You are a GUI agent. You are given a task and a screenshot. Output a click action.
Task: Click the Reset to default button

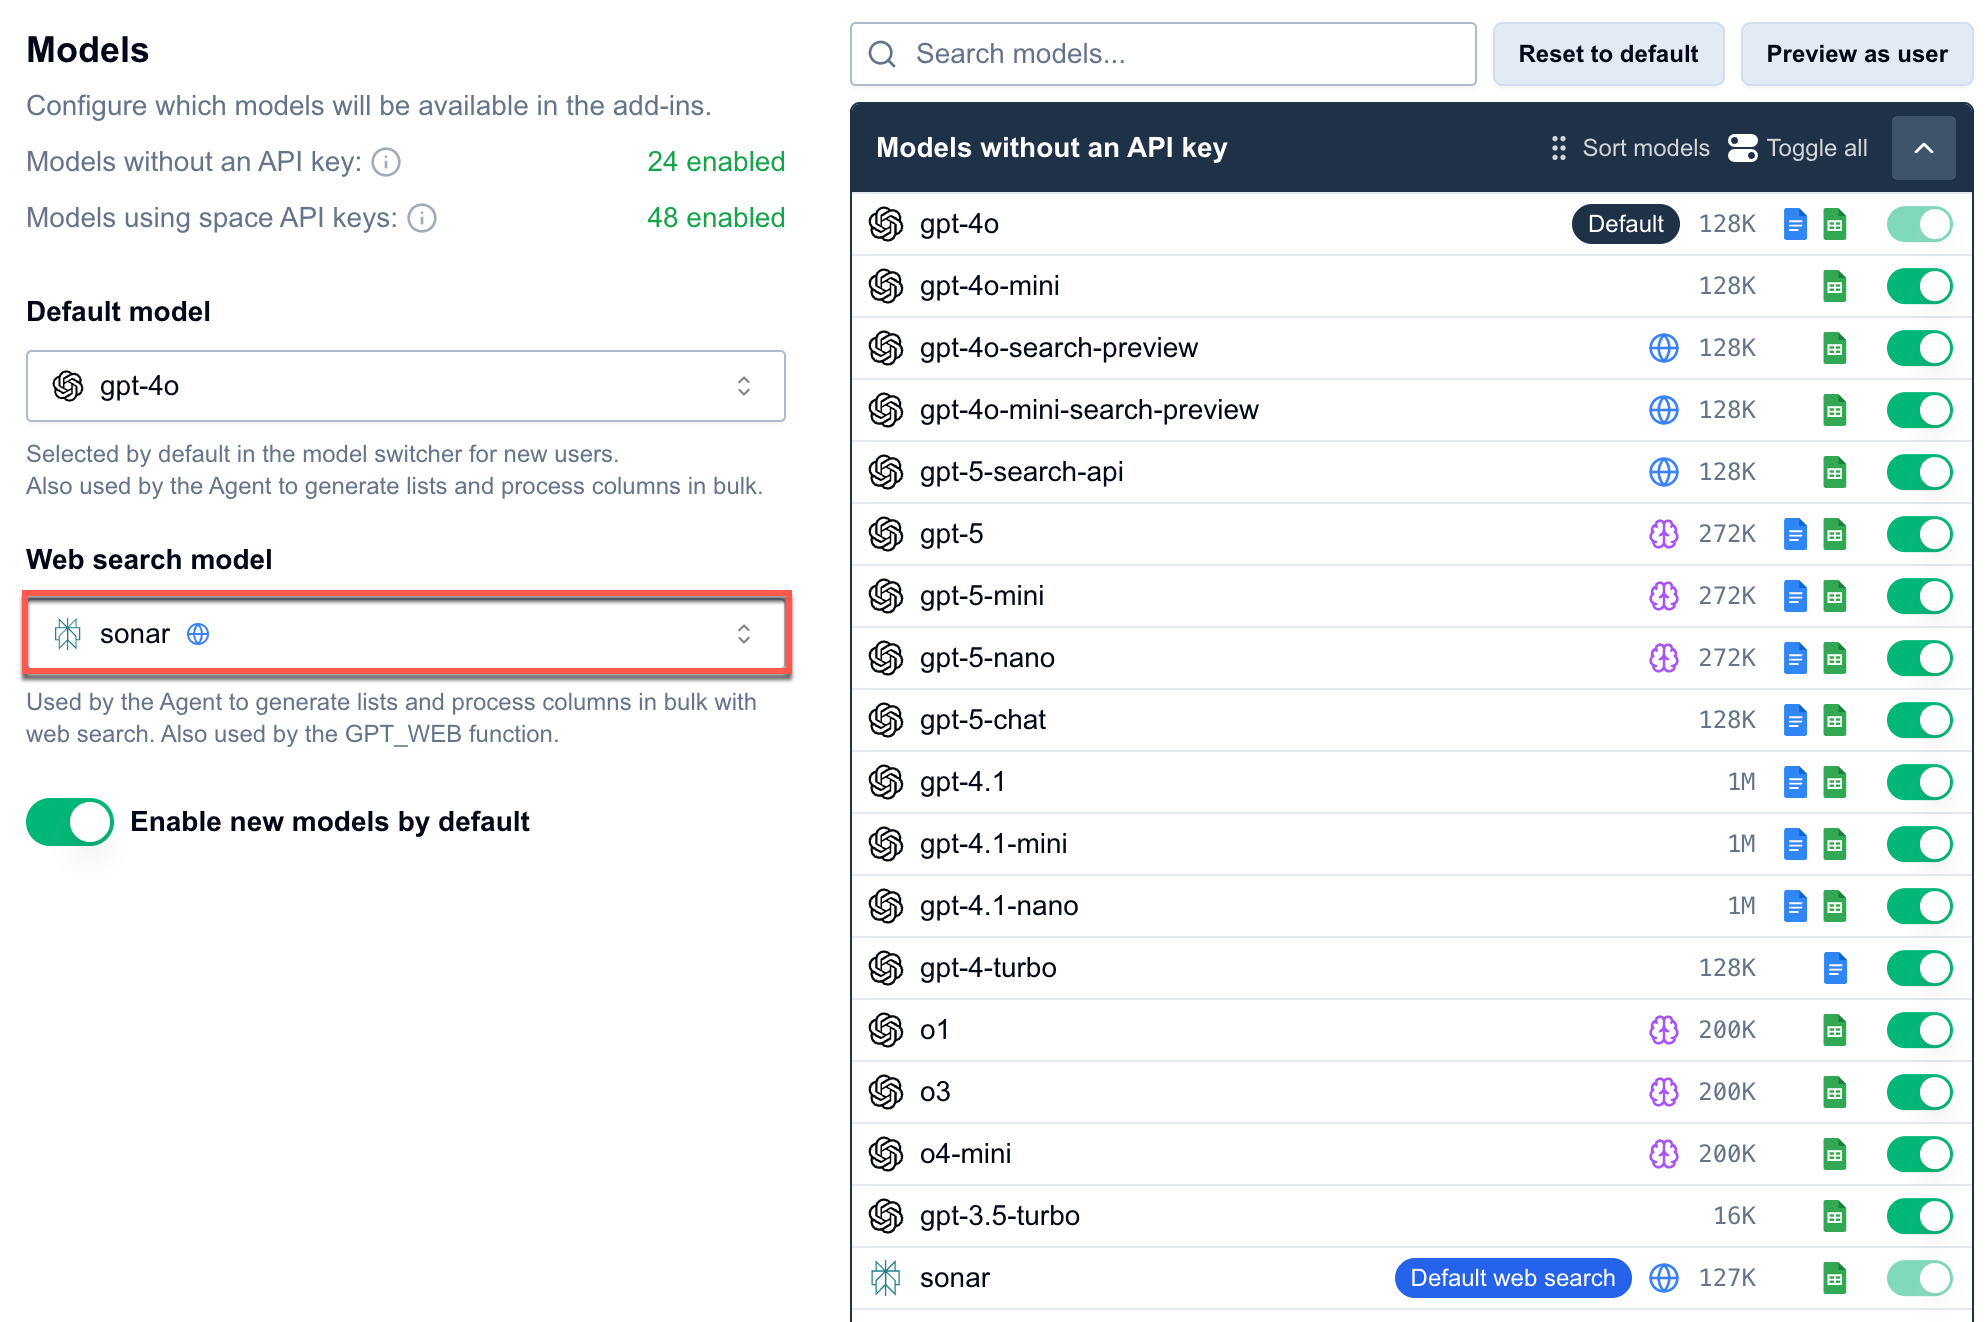tap(1608, 53)
